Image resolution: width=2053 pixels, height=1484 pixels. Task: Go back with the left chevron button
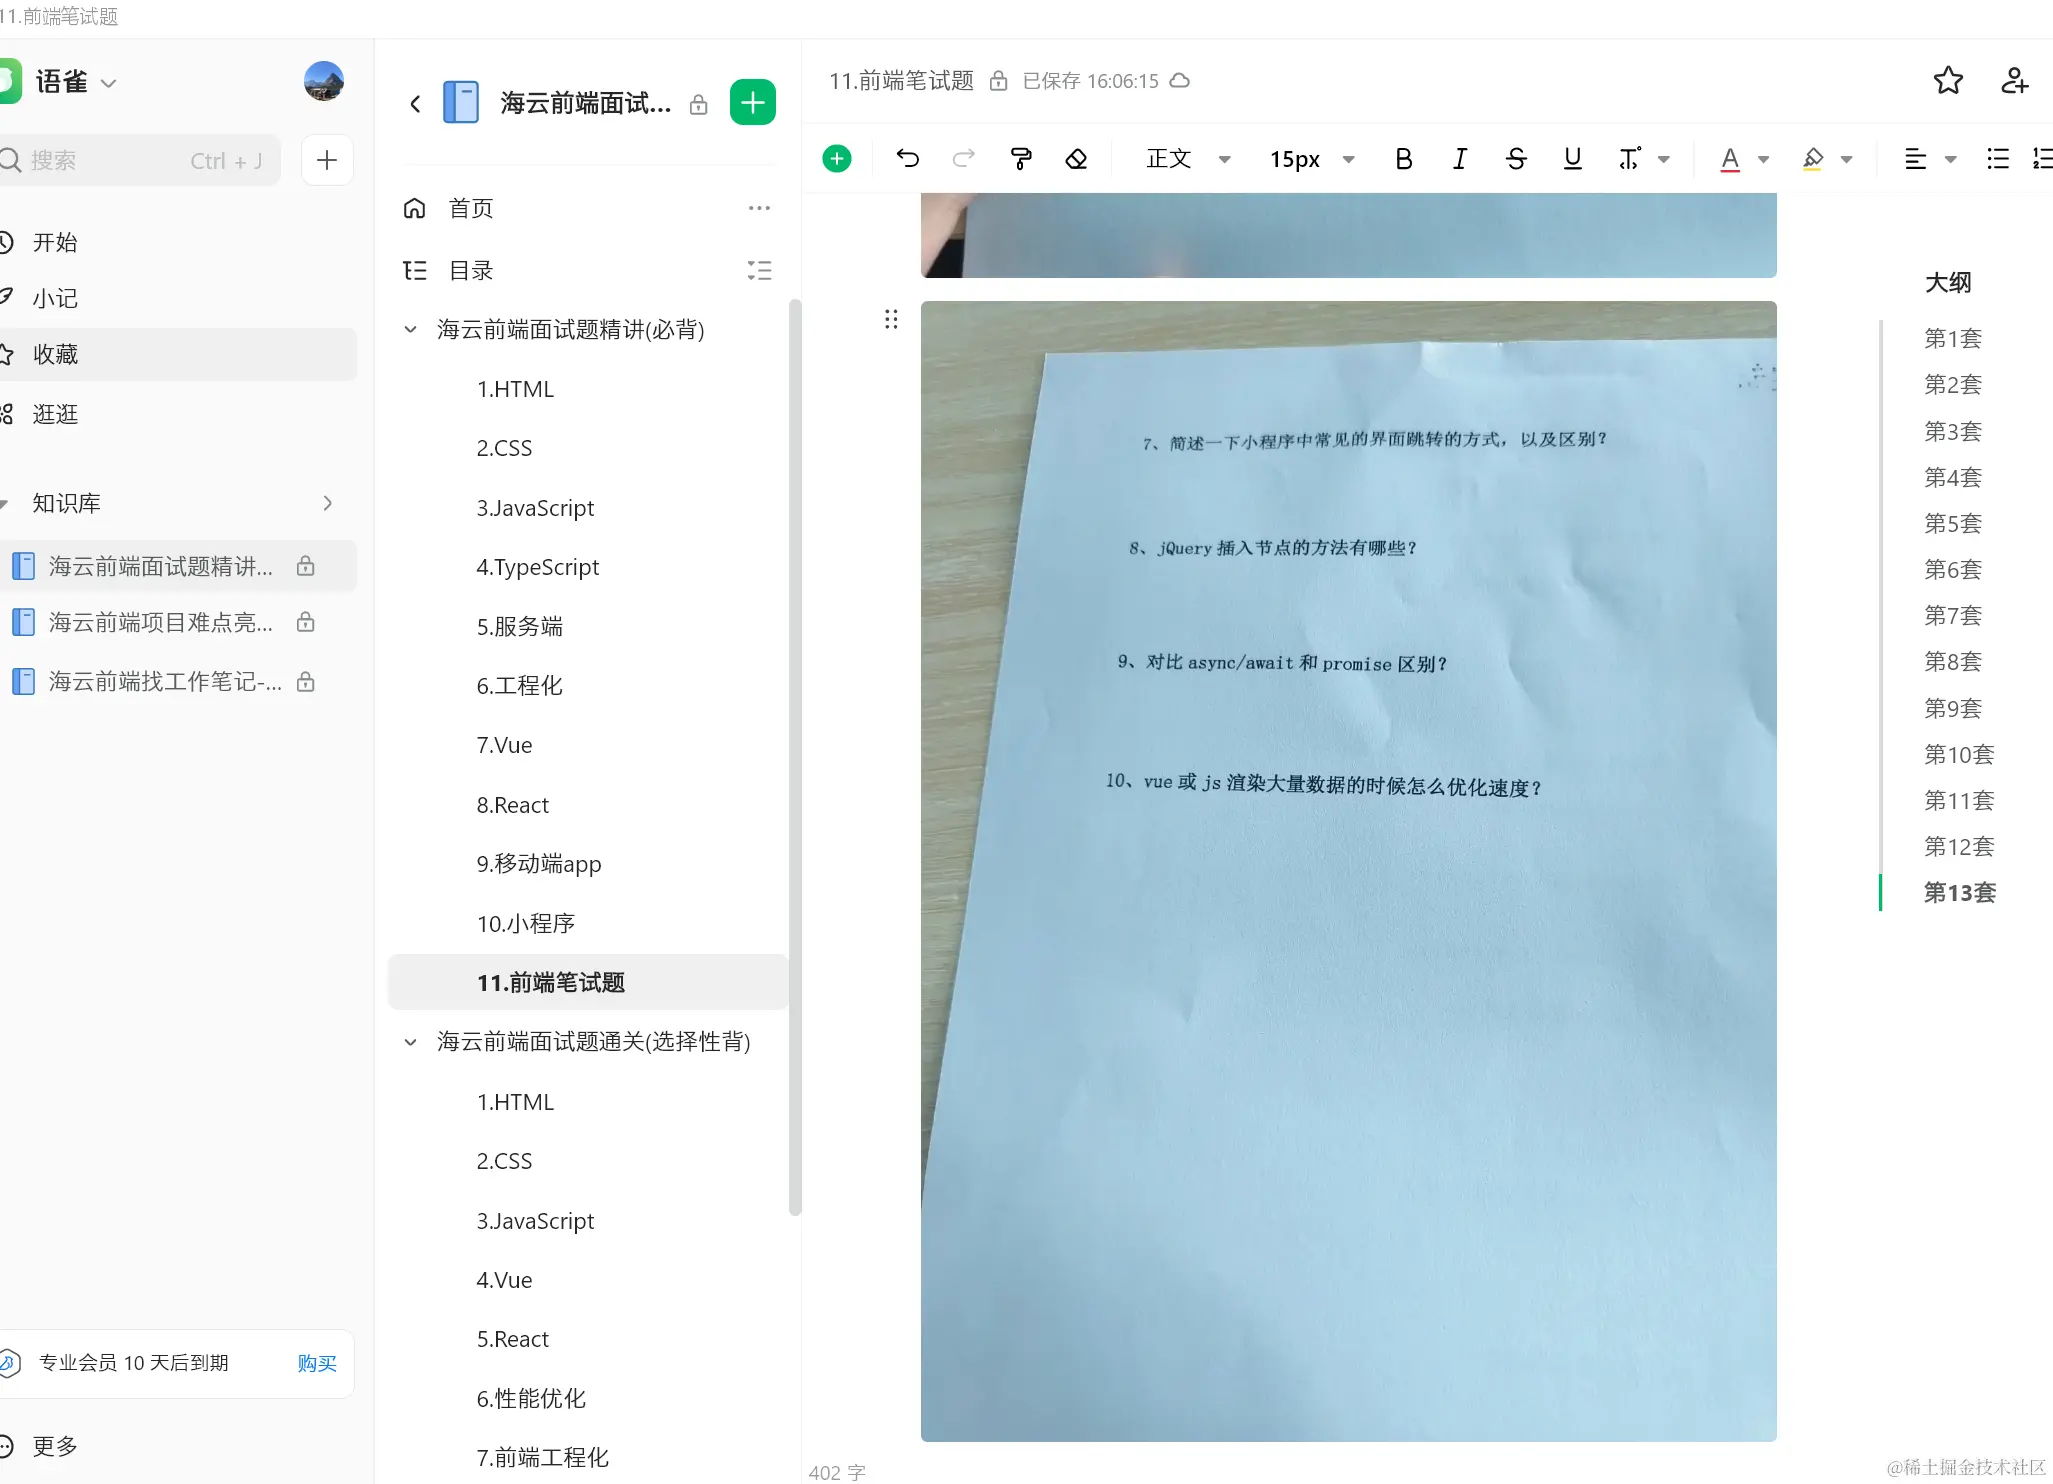point(415,103)
